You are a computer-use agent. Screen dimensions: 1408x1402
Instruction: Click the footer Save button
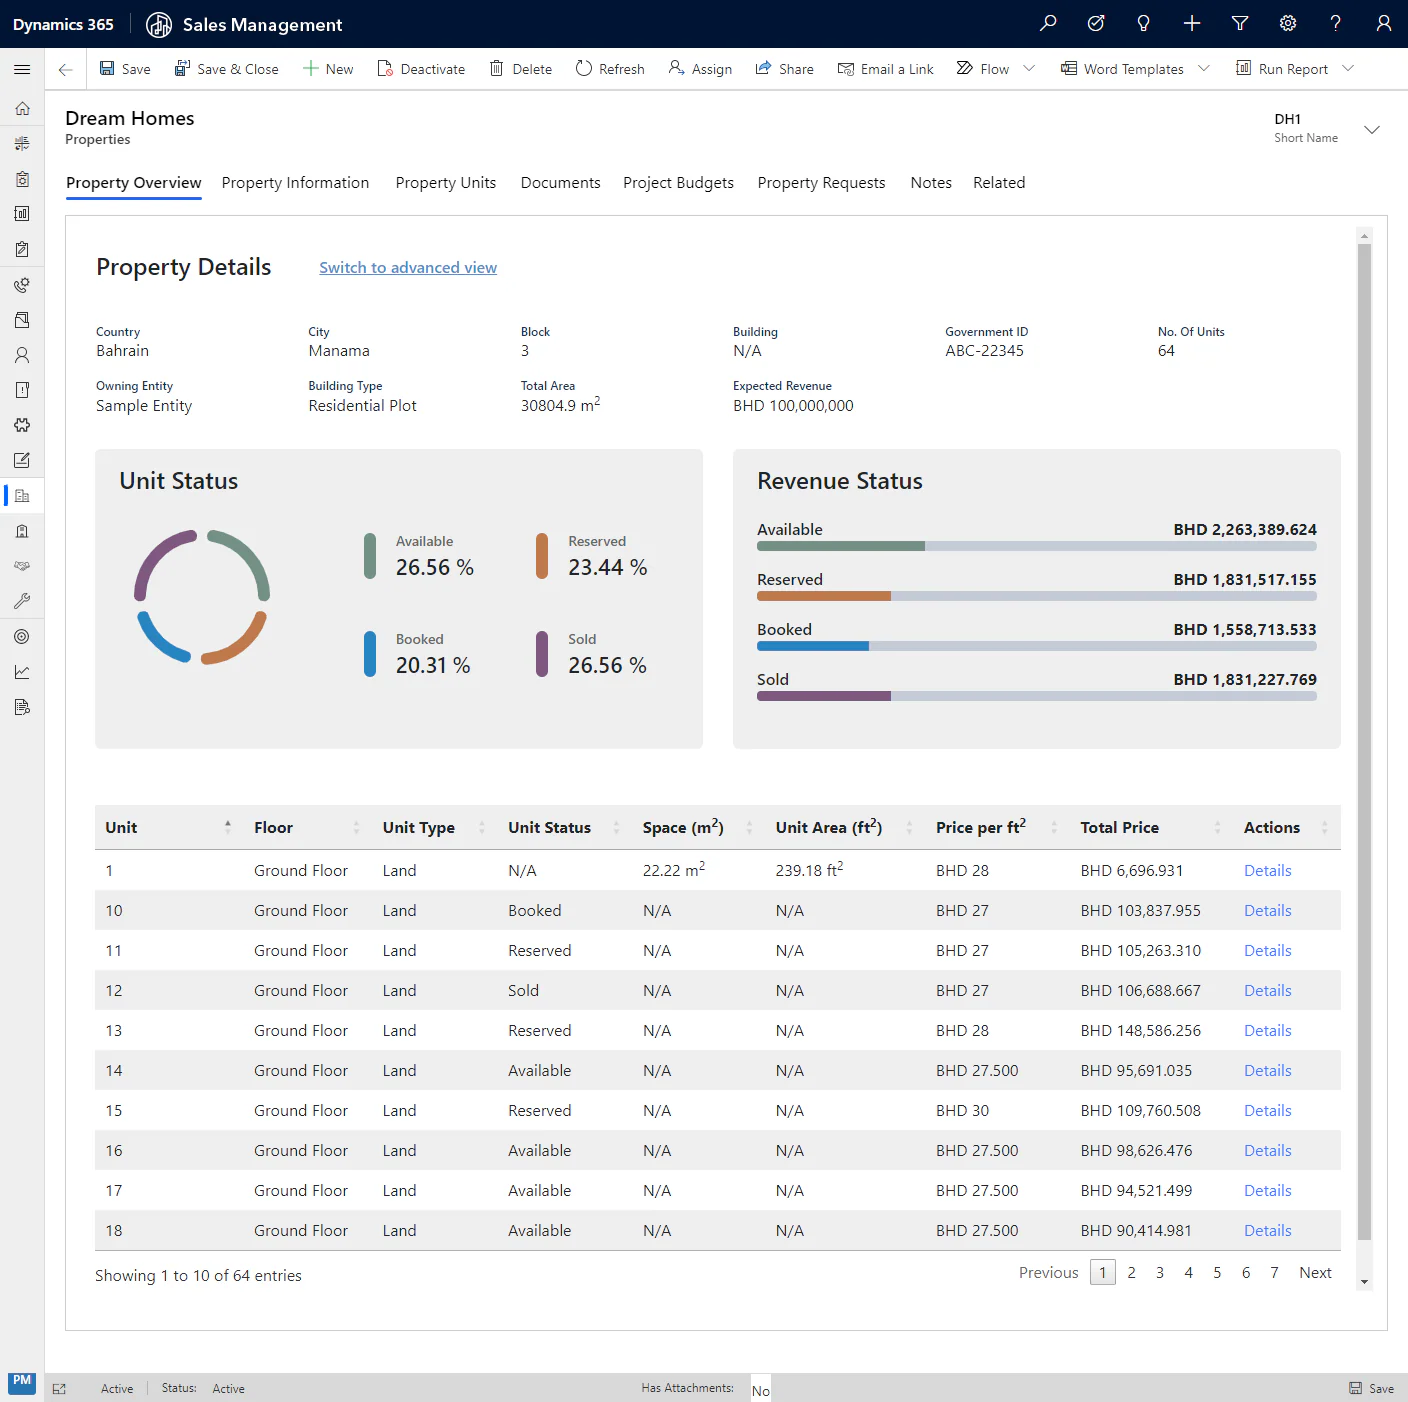click(1371, 1388)
